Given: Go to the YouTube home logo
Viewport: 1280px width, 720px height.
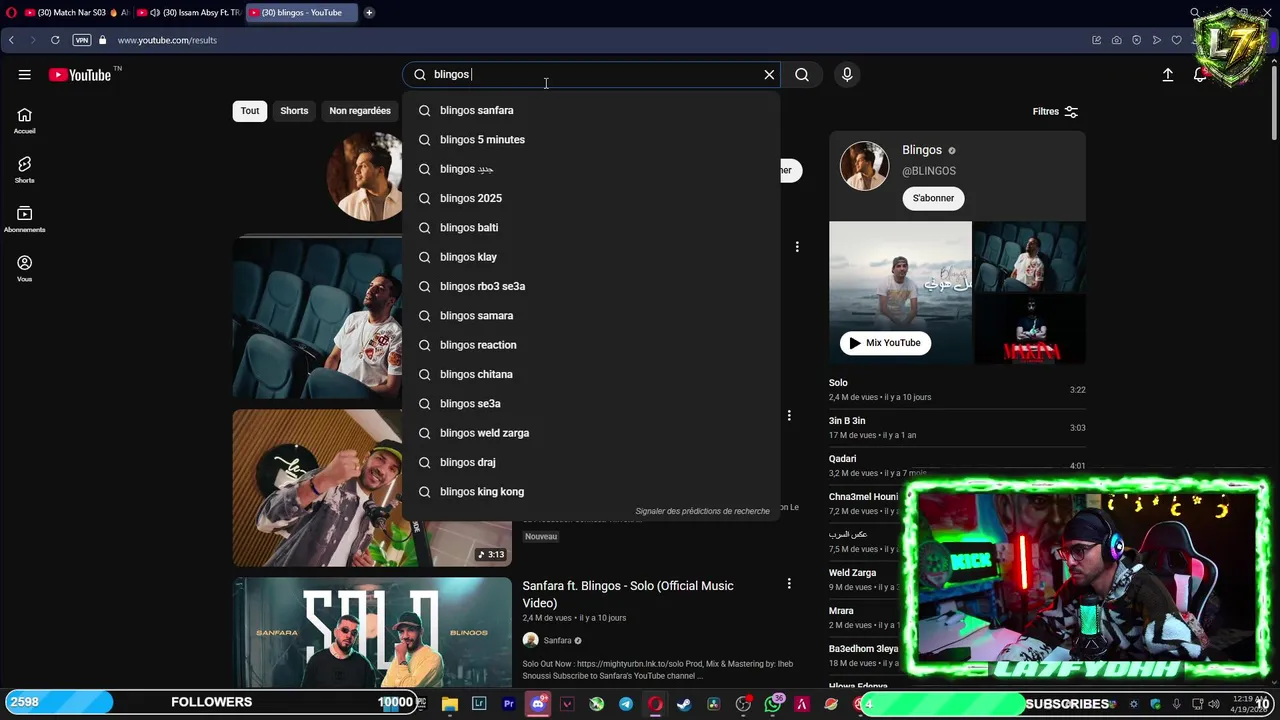Looking at the screenshot, I should [x=80, y=75].
